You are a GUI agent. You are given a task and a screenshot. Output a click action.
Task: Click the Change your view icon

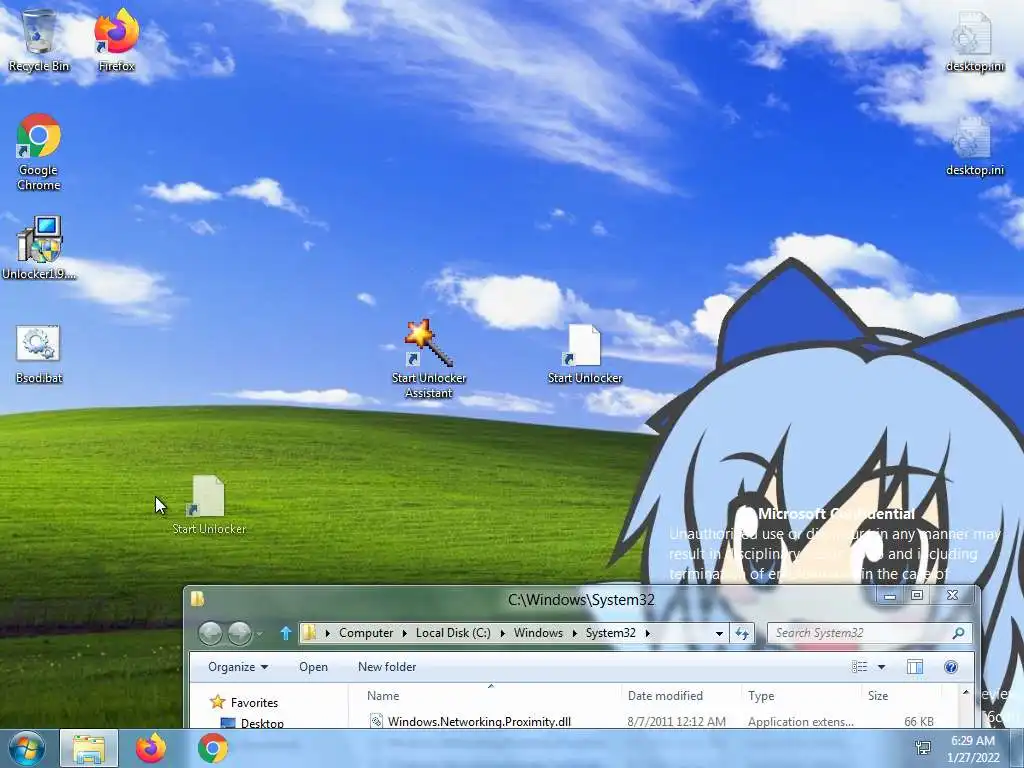[859, 667]
